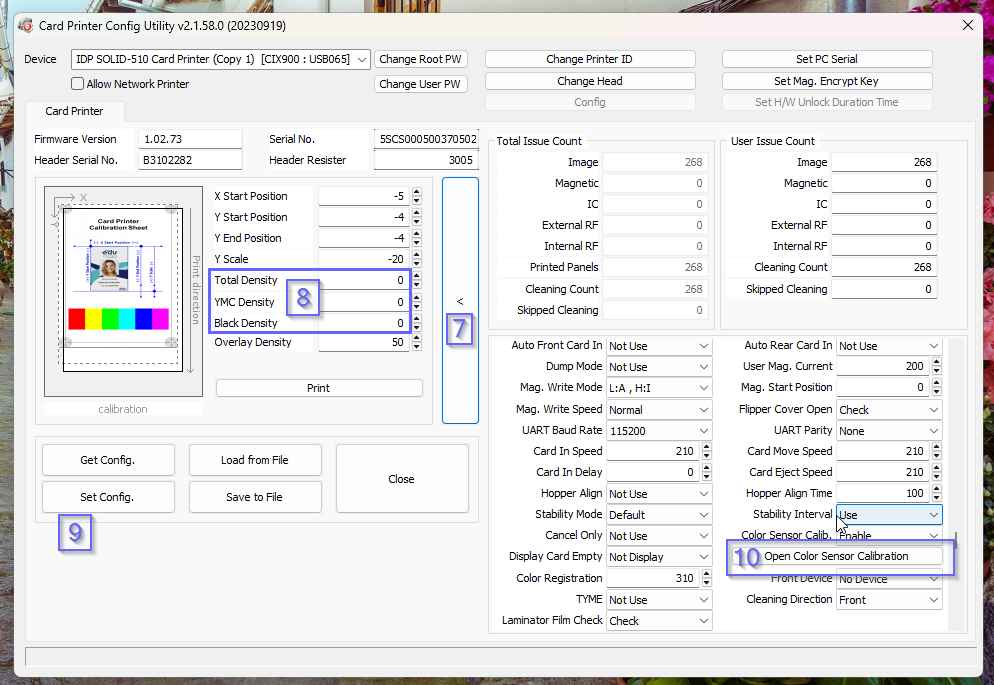The height and width of the screenshot is (685, 994).
Task: Adjust the Y End Position stepper
Action: (416, 238)
